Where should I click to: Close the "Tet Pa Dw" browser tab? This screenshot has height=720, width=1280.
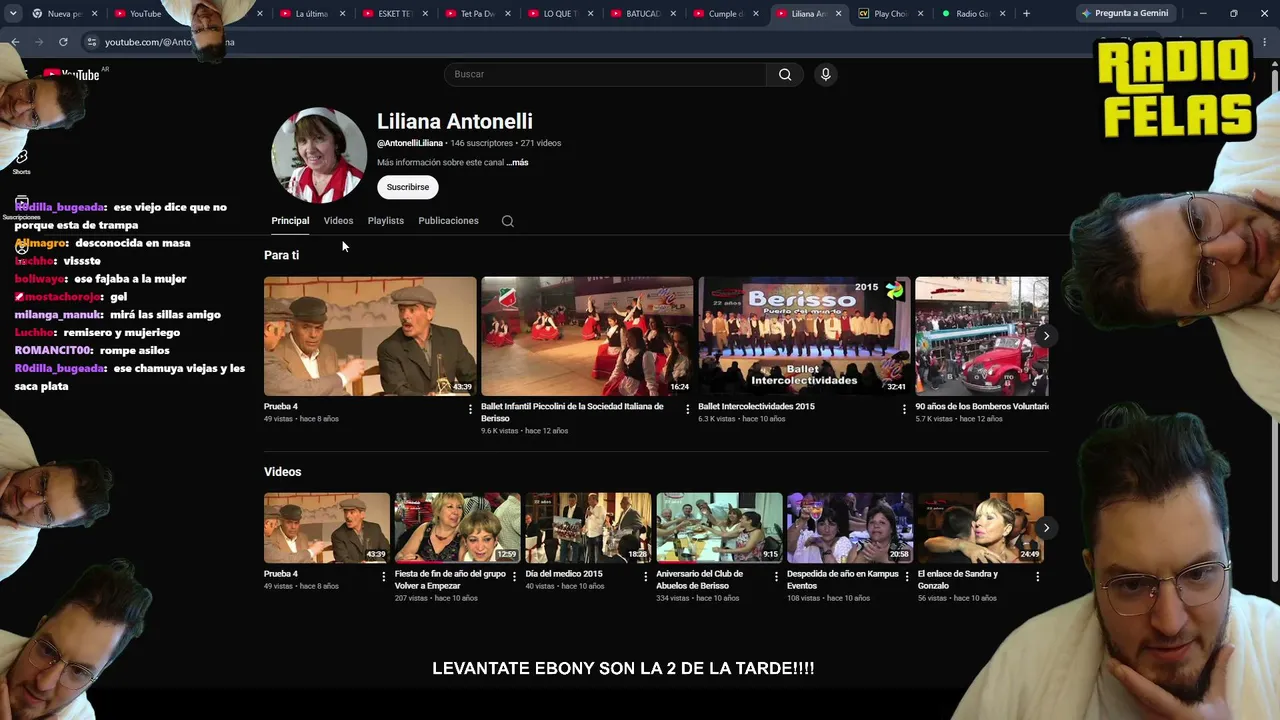[x=508, y=14]
